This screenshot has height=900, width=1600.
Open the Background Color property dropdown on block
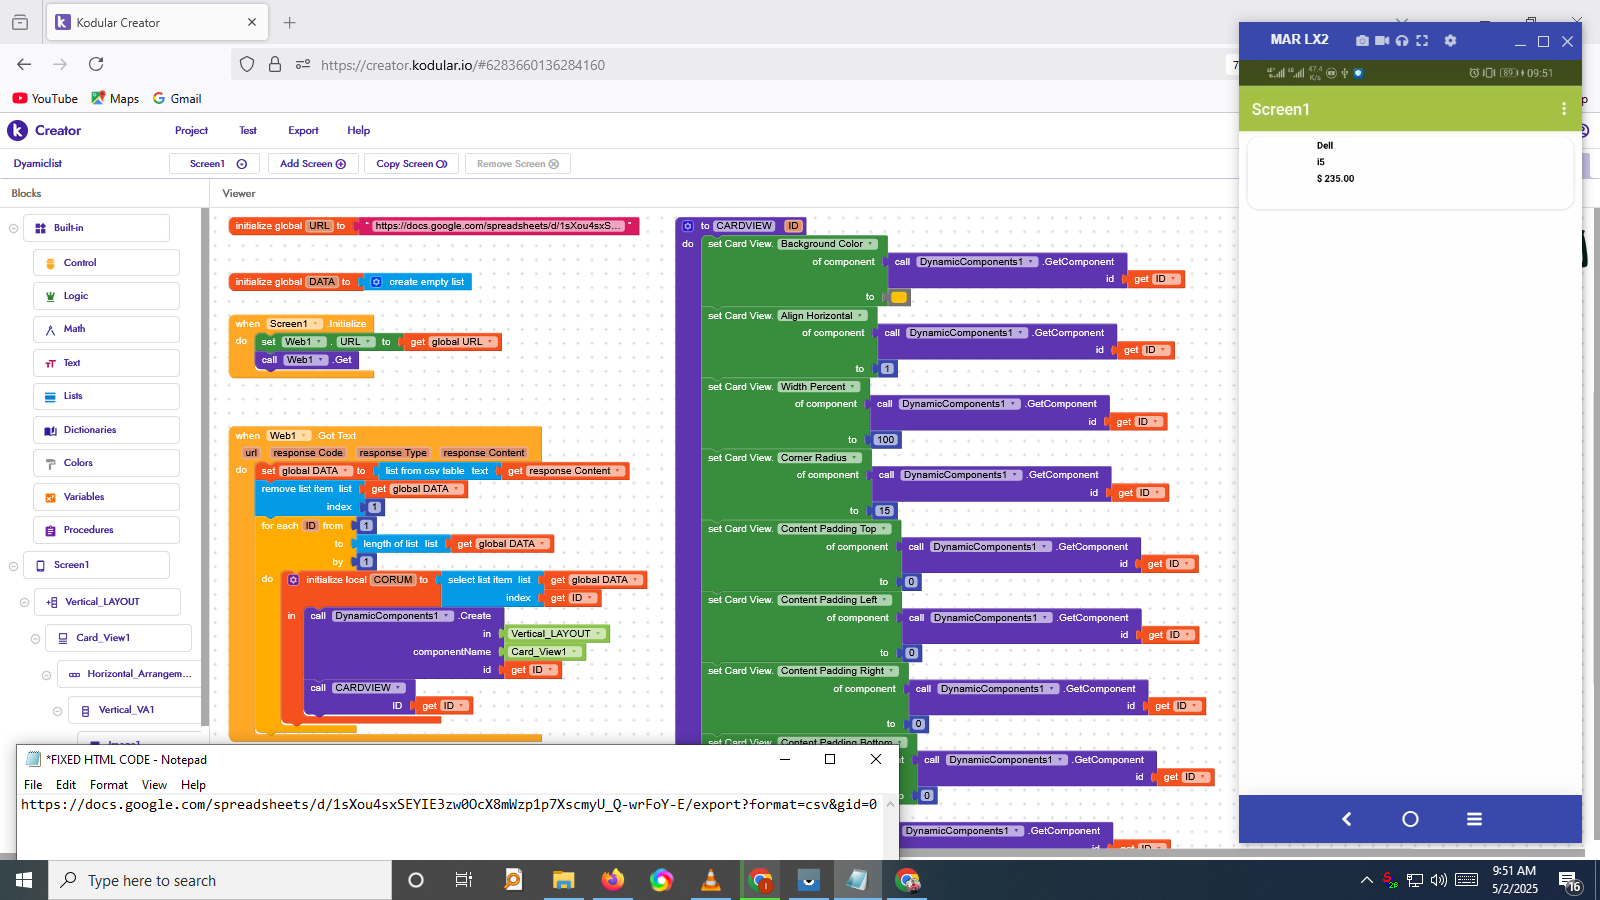point(828,244)
